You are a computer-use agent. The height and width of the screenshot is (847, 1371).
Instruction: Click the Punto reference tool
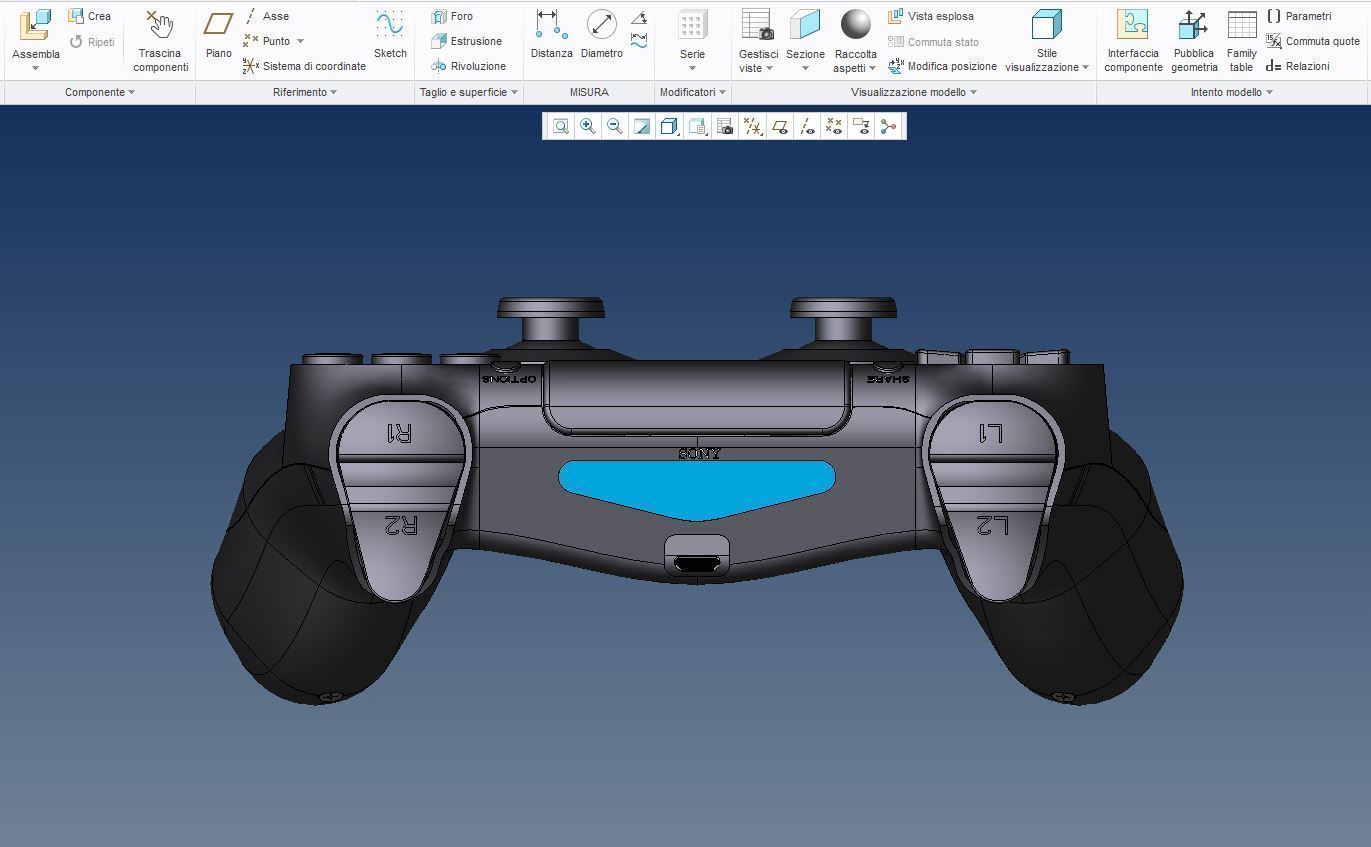pyautogui.click(x=266, y=41)
